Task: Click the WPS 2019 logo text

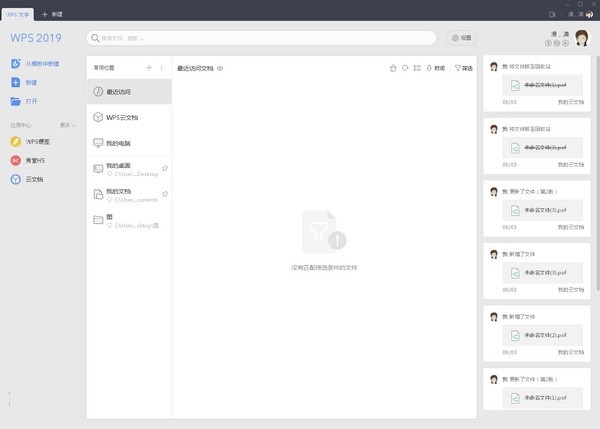Action: tap(36, 38)
